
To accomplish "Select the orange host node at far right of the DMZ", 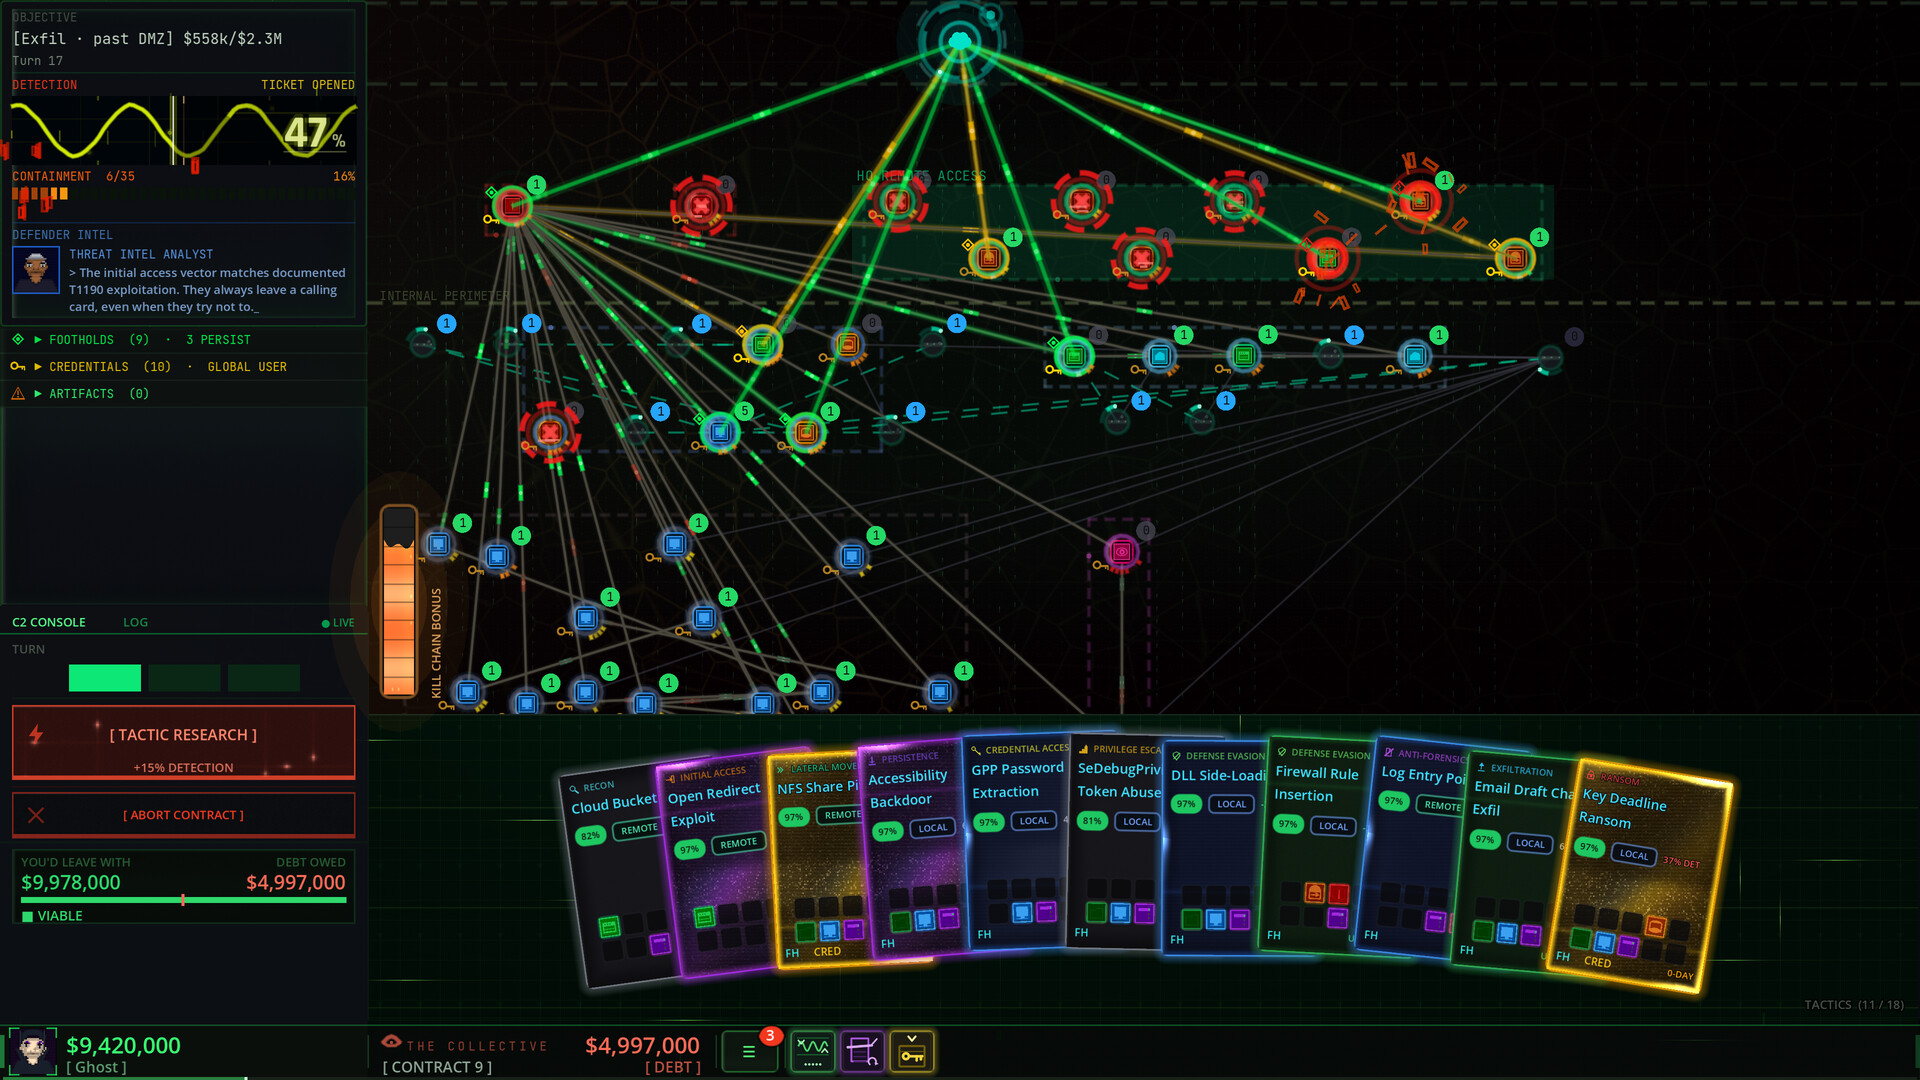I will pos(1515,259).
